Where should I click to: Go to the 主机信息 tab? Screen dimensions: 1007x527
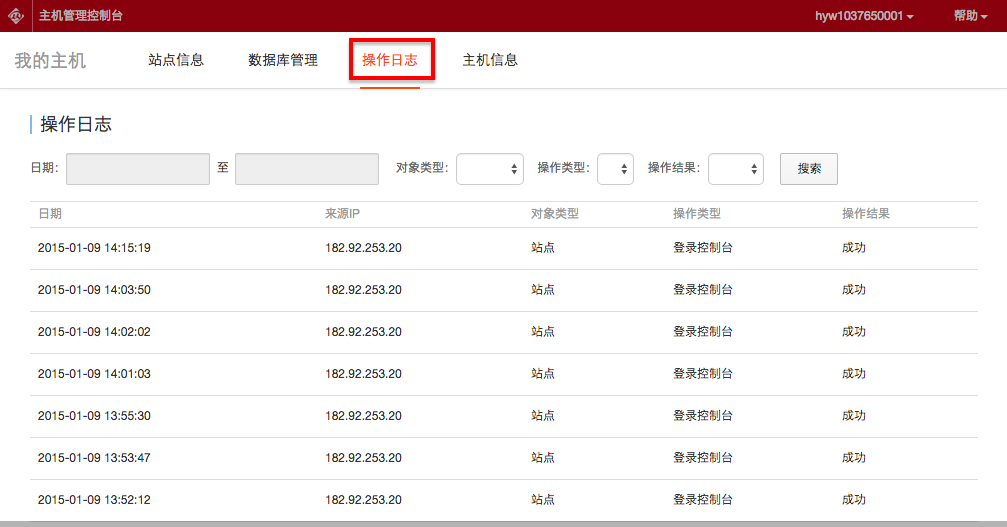(490, 60)
